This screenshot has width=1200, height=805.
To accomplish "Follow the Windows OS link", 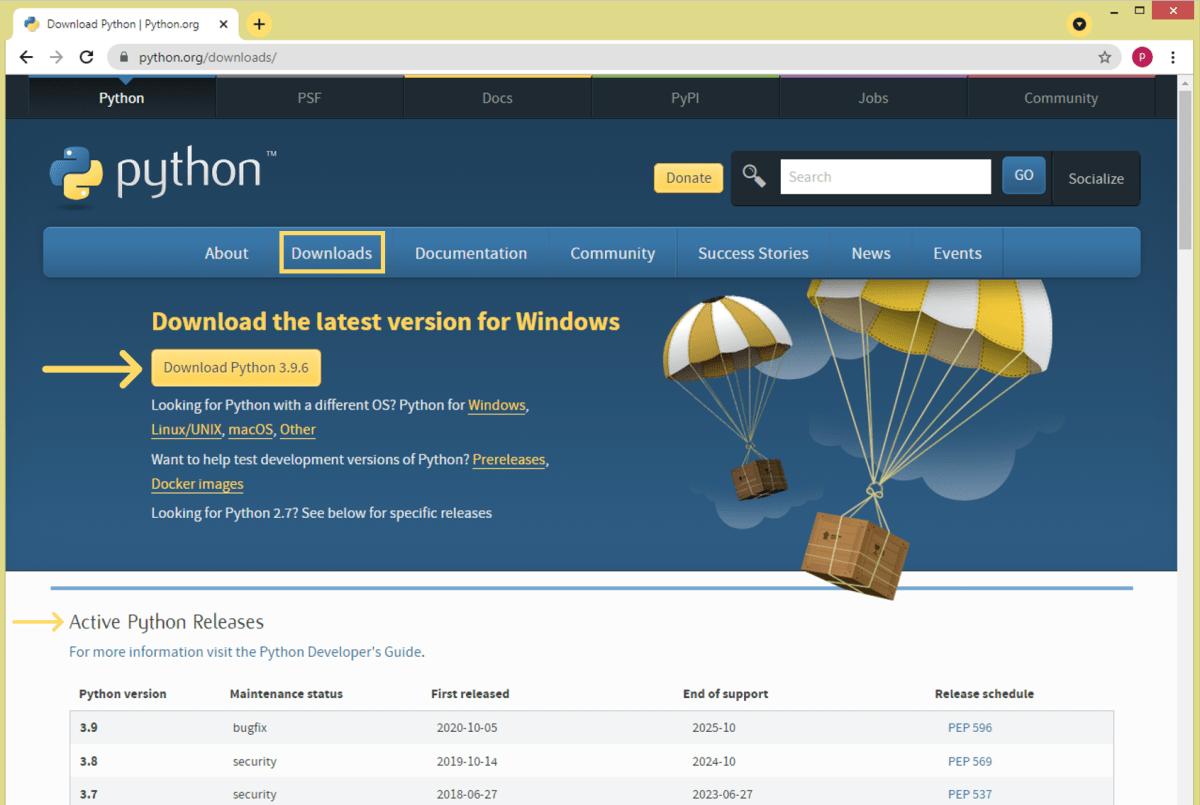I will coord(497,405).
